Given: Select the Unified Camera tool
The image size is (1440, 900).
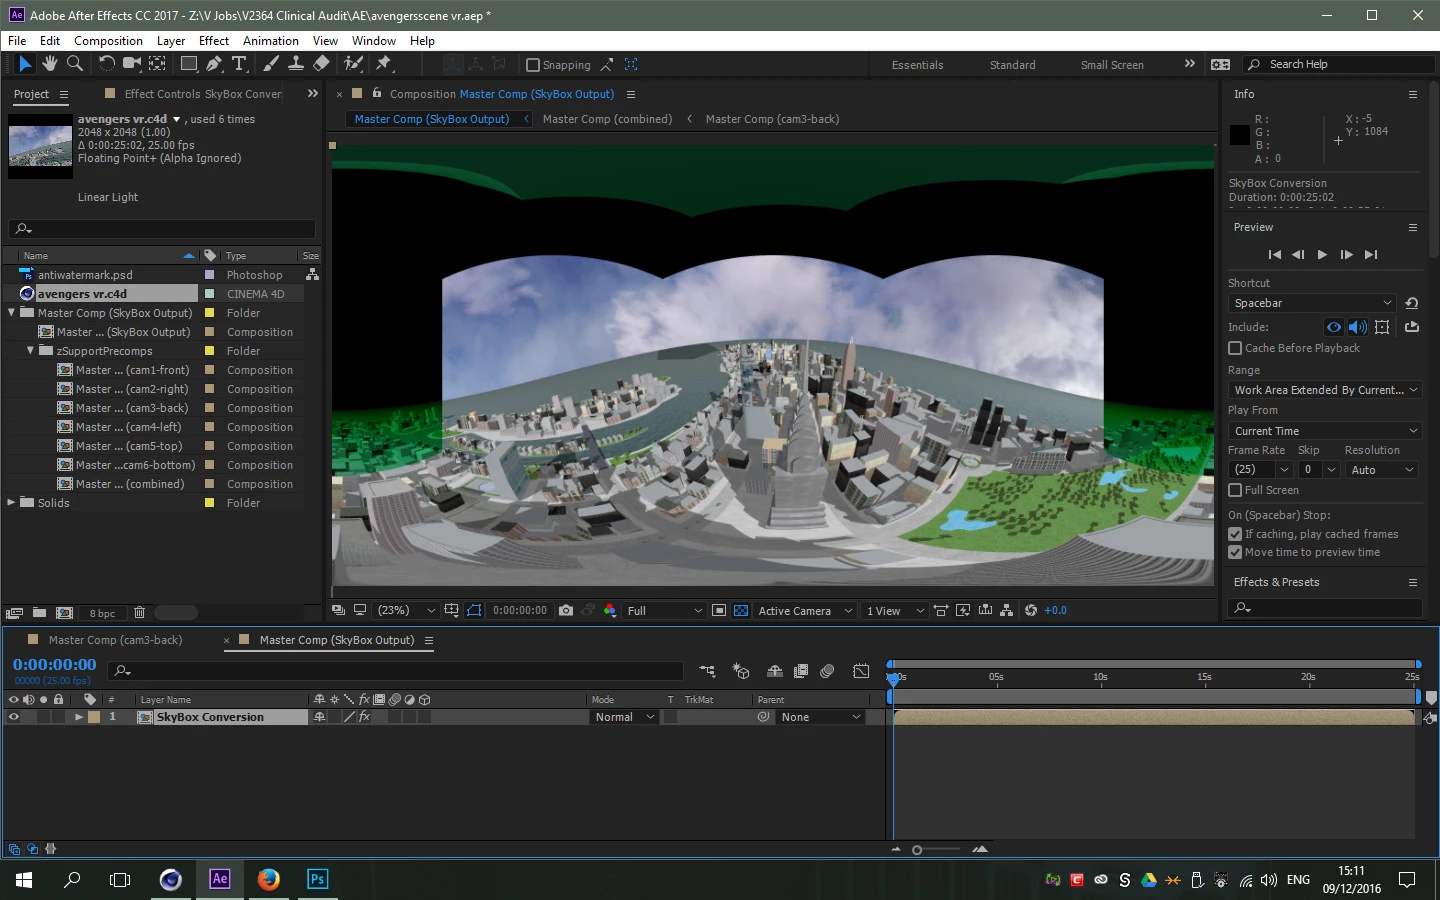Looking at the screenshot, I should coord(131,64).
